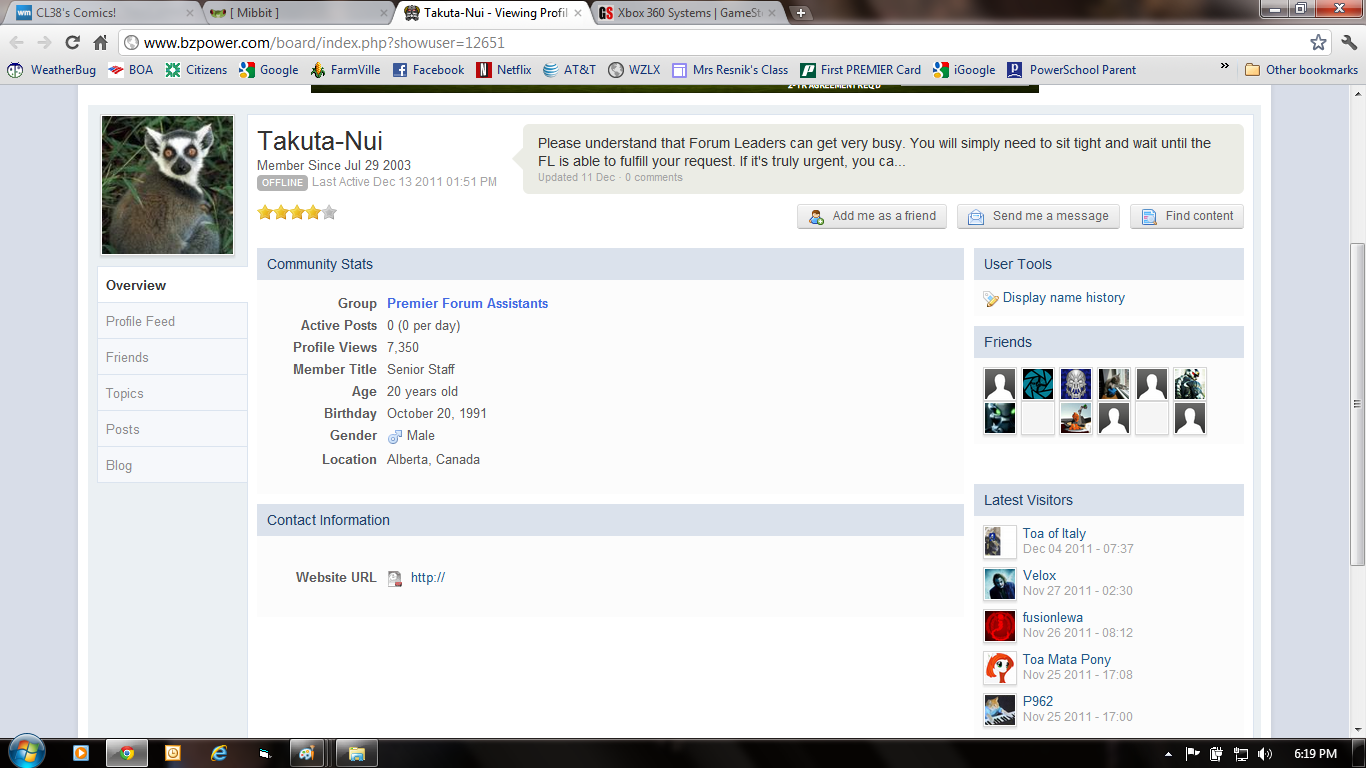Switch to the [ Mibbit ] tab
The image size is (1366, 768).
click(298, 13)
